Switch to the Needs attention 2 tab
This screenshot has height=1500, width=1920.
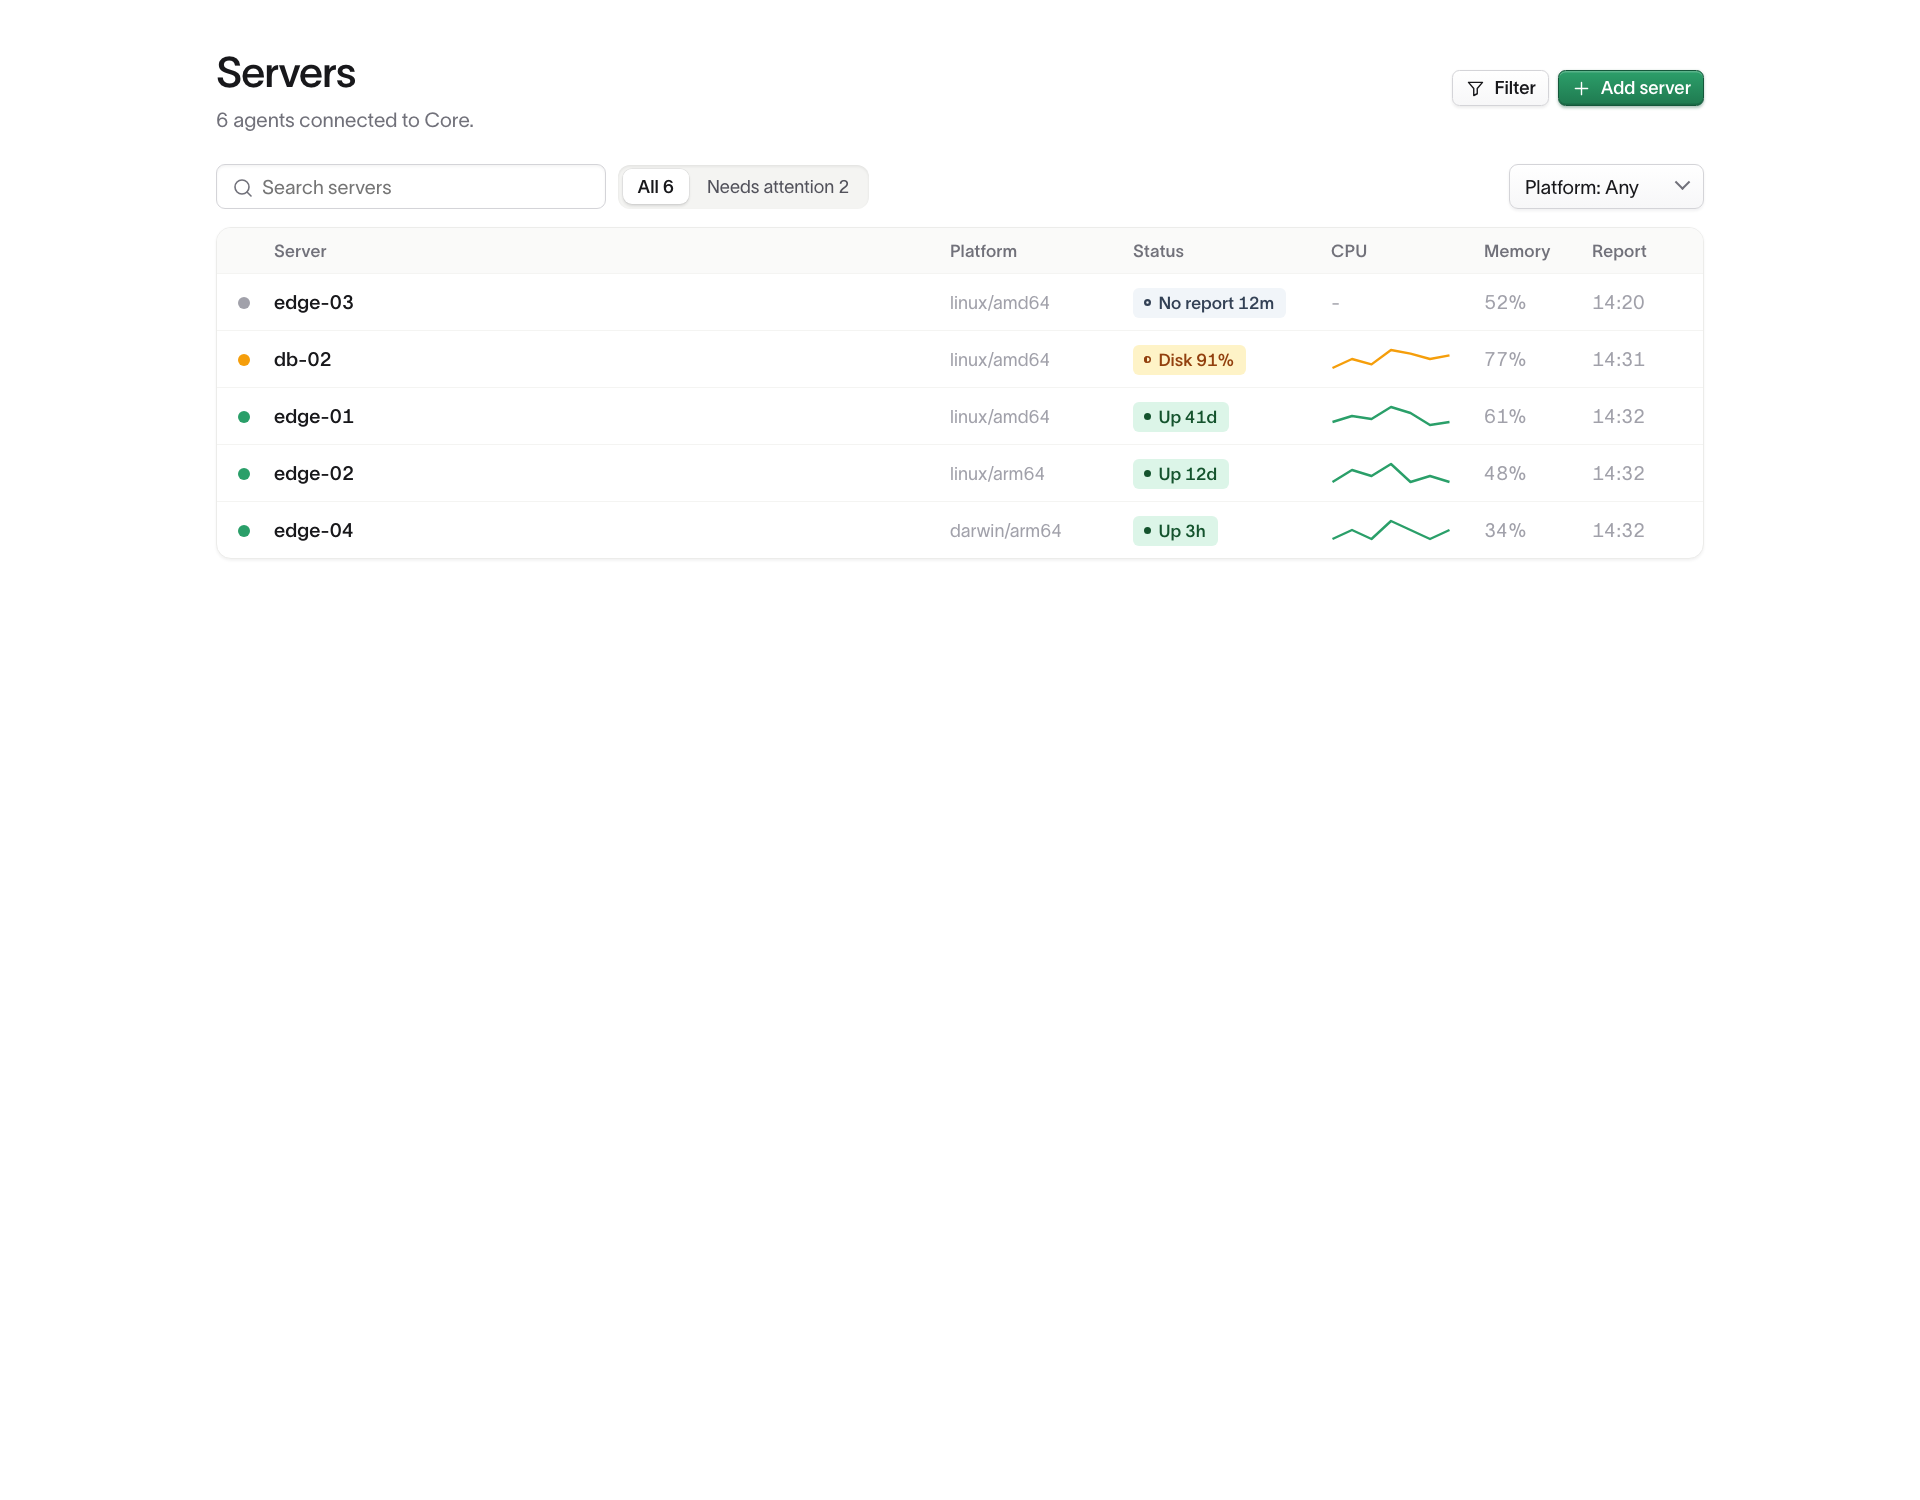point(778,187)
